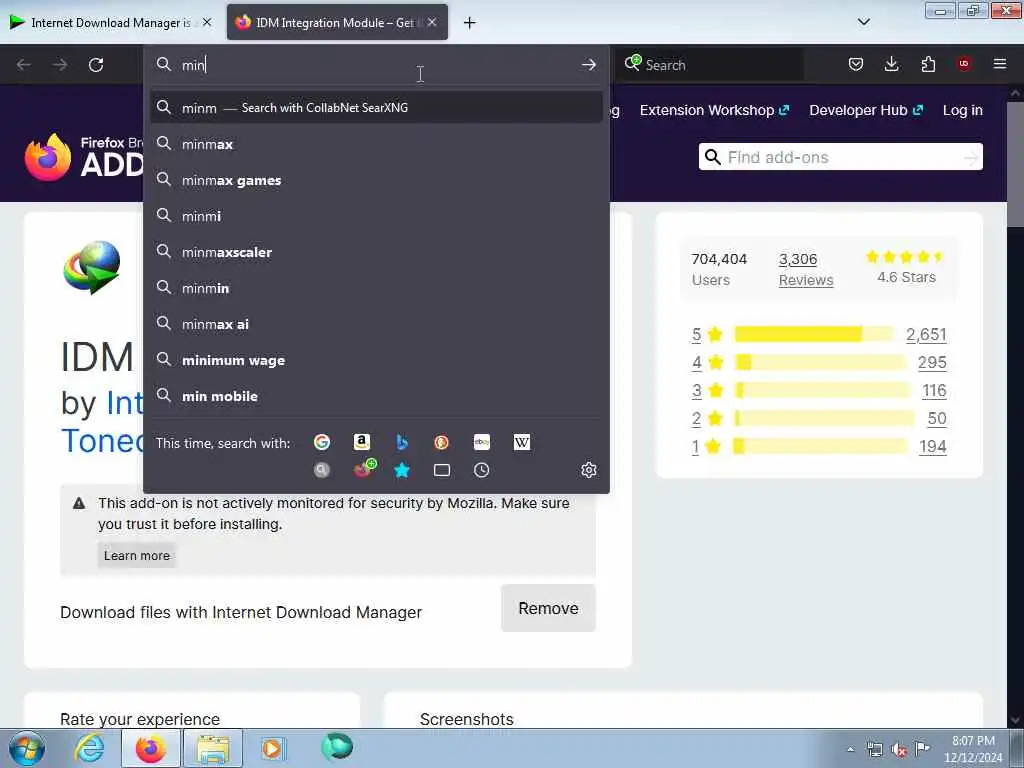Click the Log in link
Viewport: 1024px width, 768px height.
click(x=962, y=110)
